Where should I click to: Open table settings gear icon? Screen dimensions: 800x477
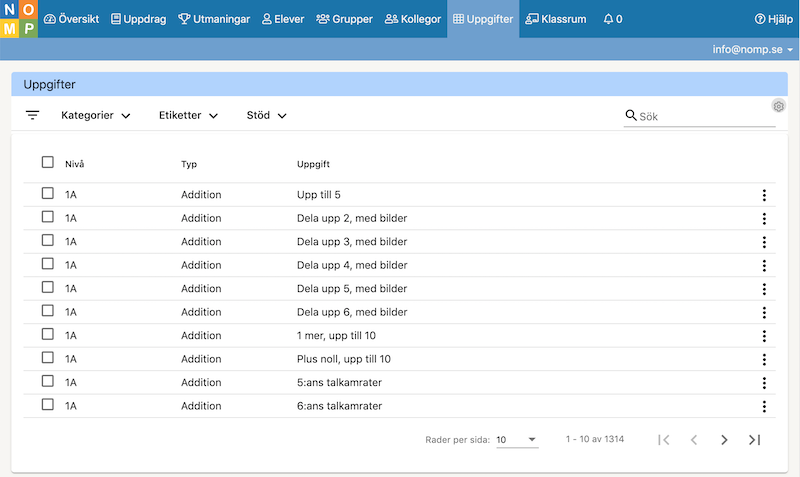point(779,106)
